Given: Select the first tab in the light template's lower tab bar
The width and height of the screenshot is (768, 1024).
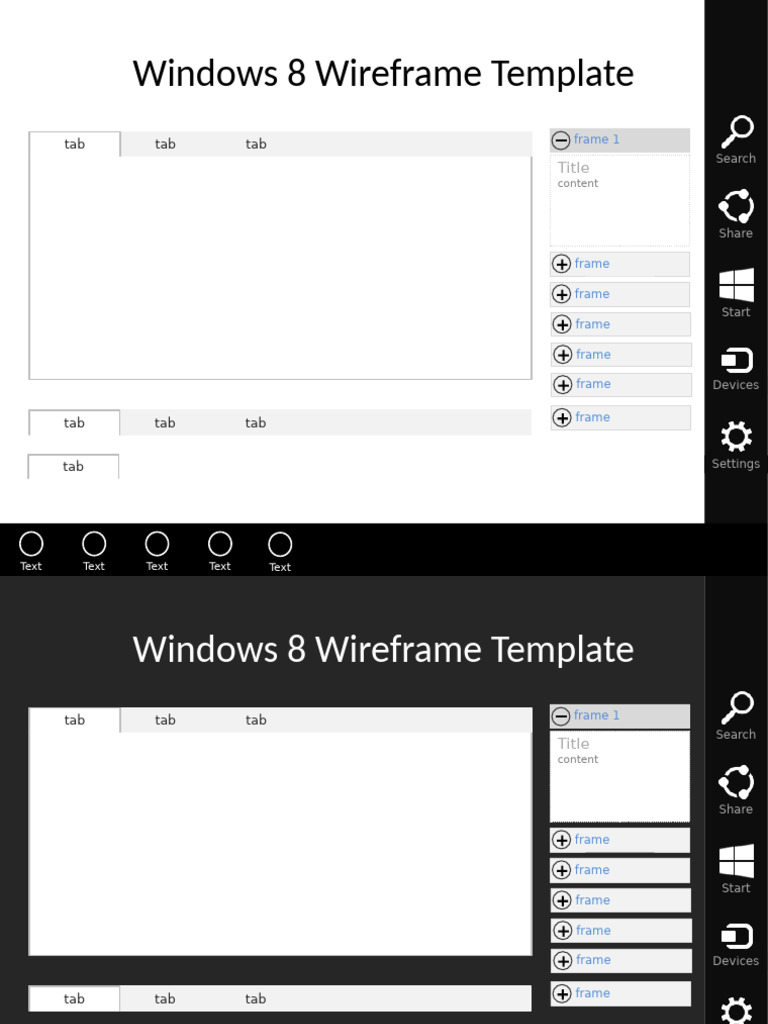Looking at the screenshot, I should [74, 423].
